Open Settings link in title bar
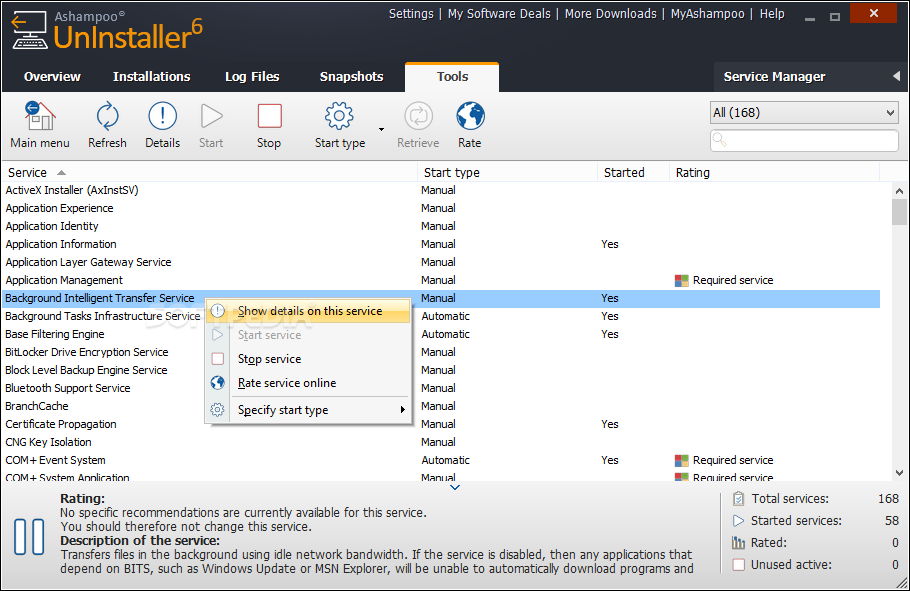 tap(411, 14)
